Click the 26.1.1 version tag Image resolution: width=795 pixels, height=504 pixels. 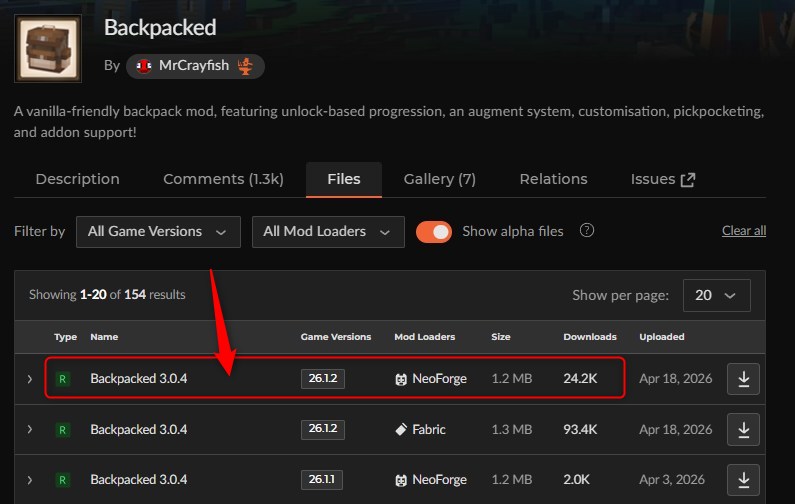coord(321,479)
